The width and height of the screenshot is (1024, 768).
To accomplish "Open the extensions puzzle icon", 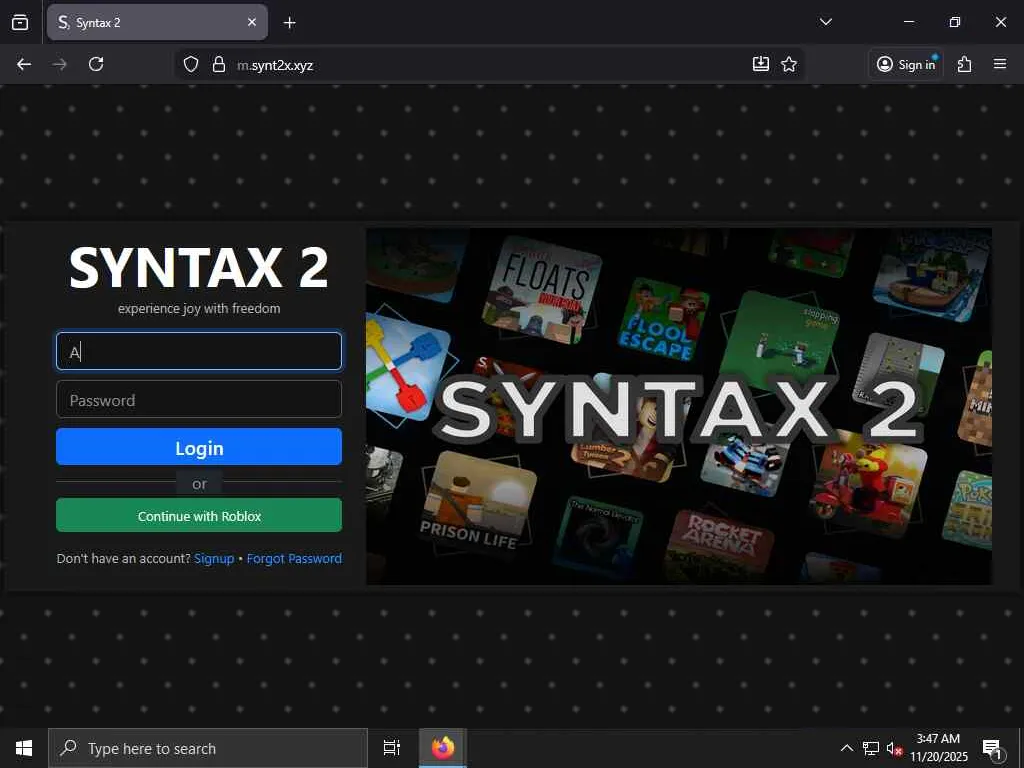I will point(965,64).
